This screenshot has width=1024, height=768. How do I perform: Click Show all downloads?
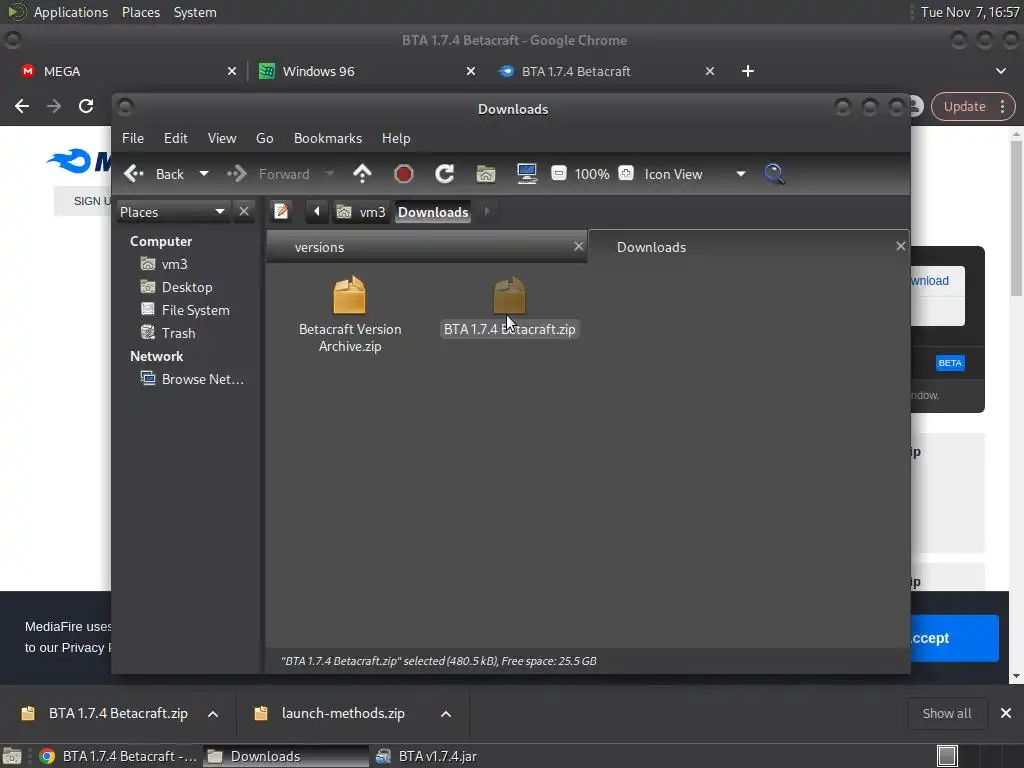click(x=946, y=714)
